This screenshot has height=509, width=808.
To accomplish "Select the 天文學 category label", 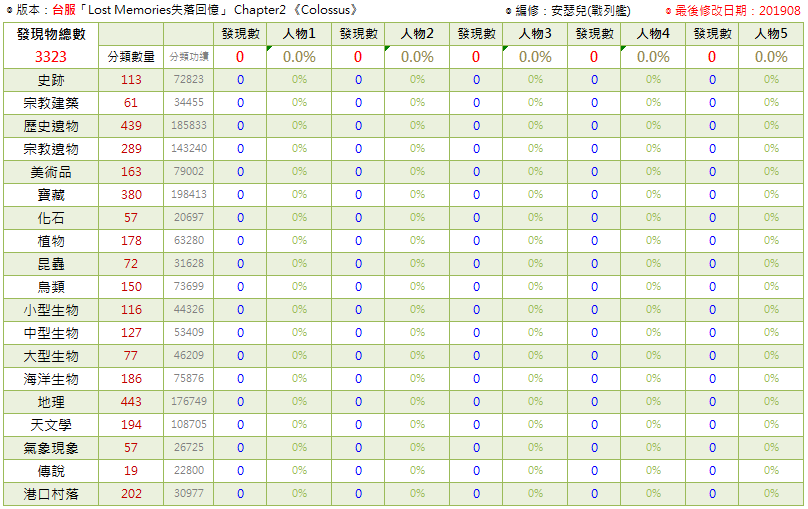I will [x=50, y=425].
